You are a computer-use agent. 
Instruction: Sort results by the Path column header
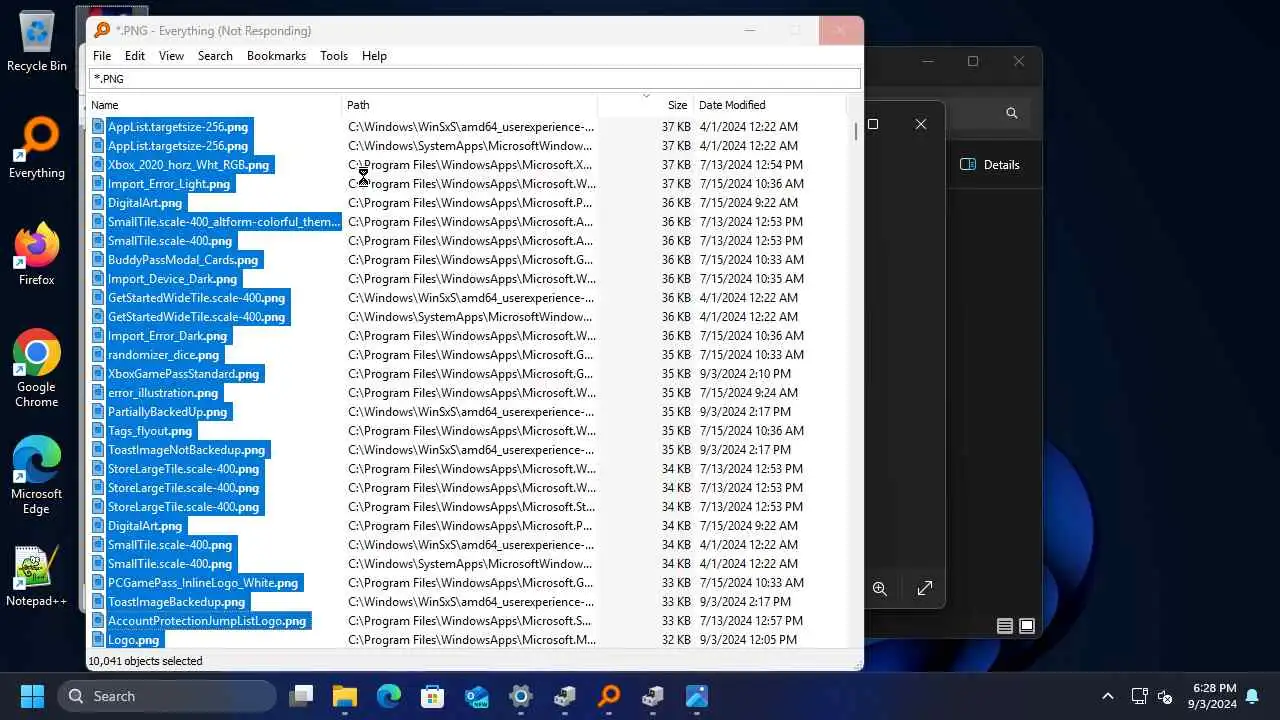click(x=470, y=105)
